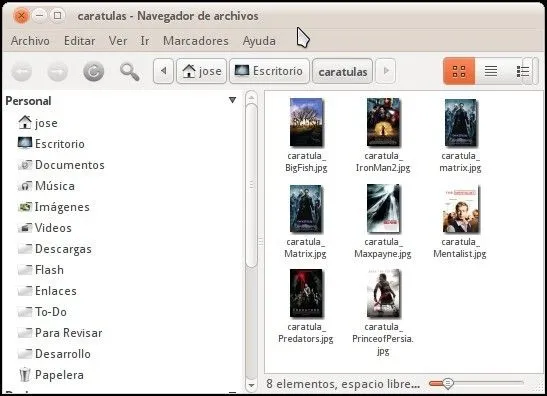Open Música folder in the sidebar

tap(46, 186)
